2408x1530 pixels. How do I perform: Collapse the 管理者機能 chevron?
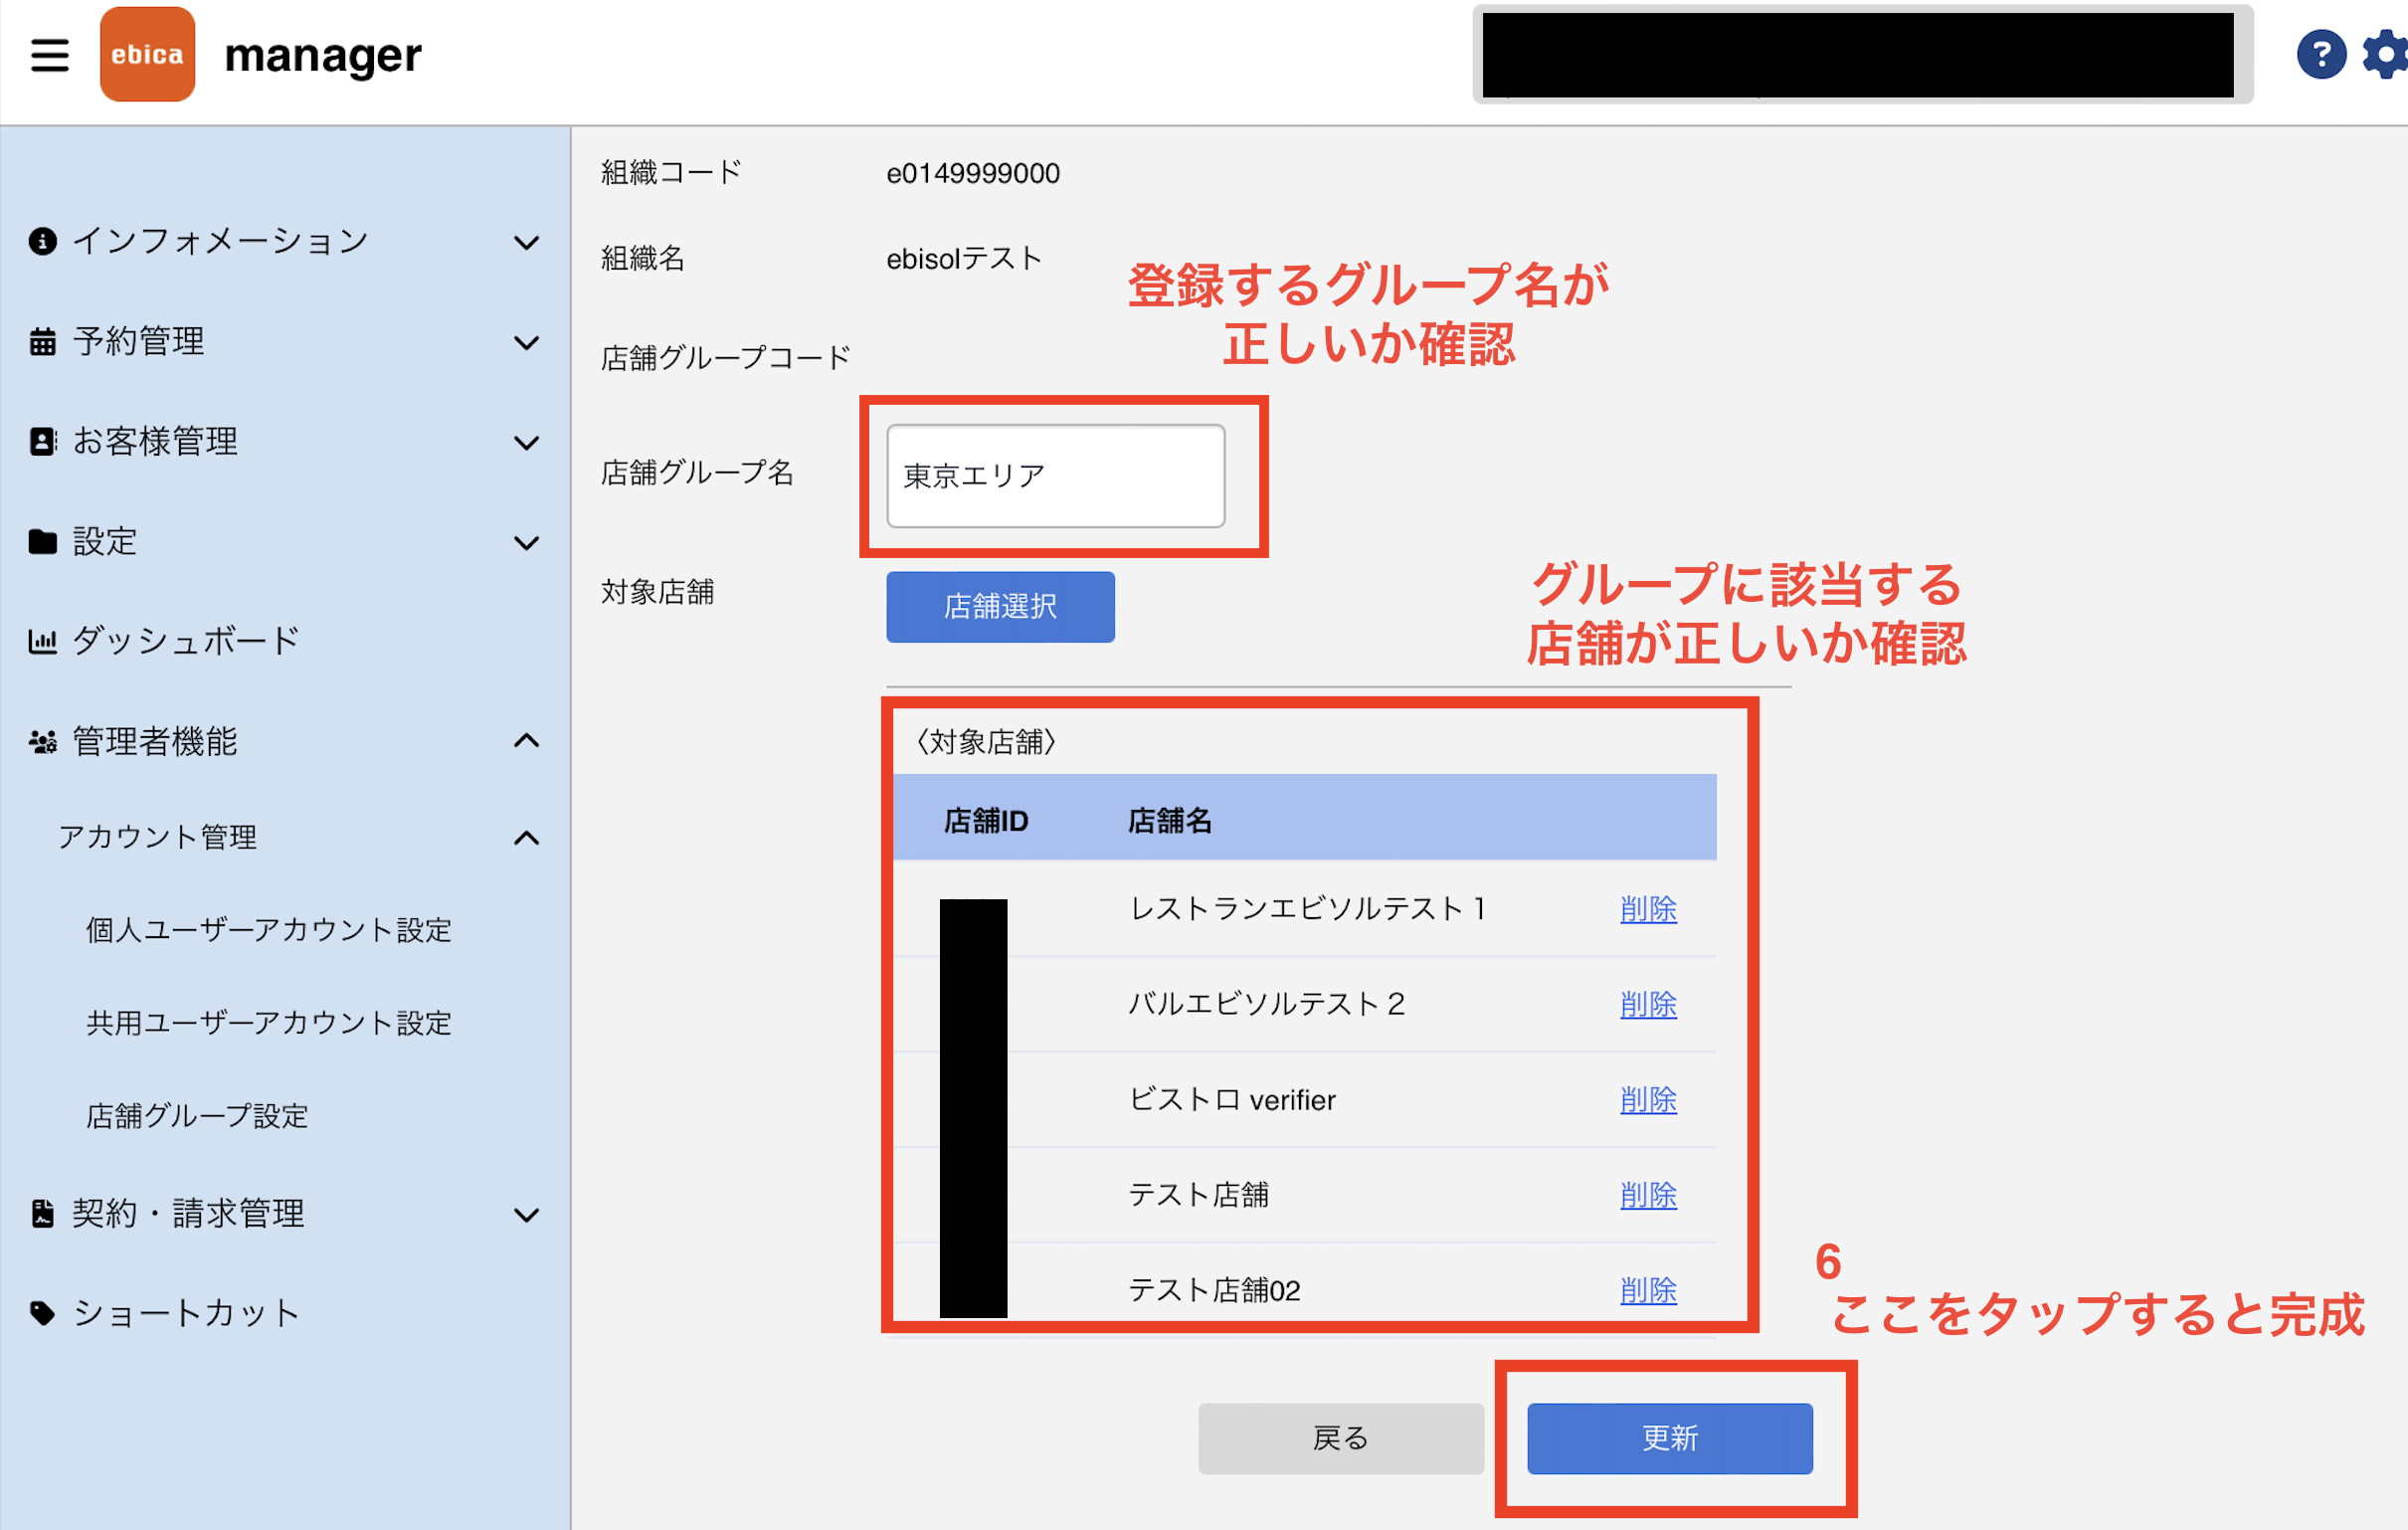526,740
